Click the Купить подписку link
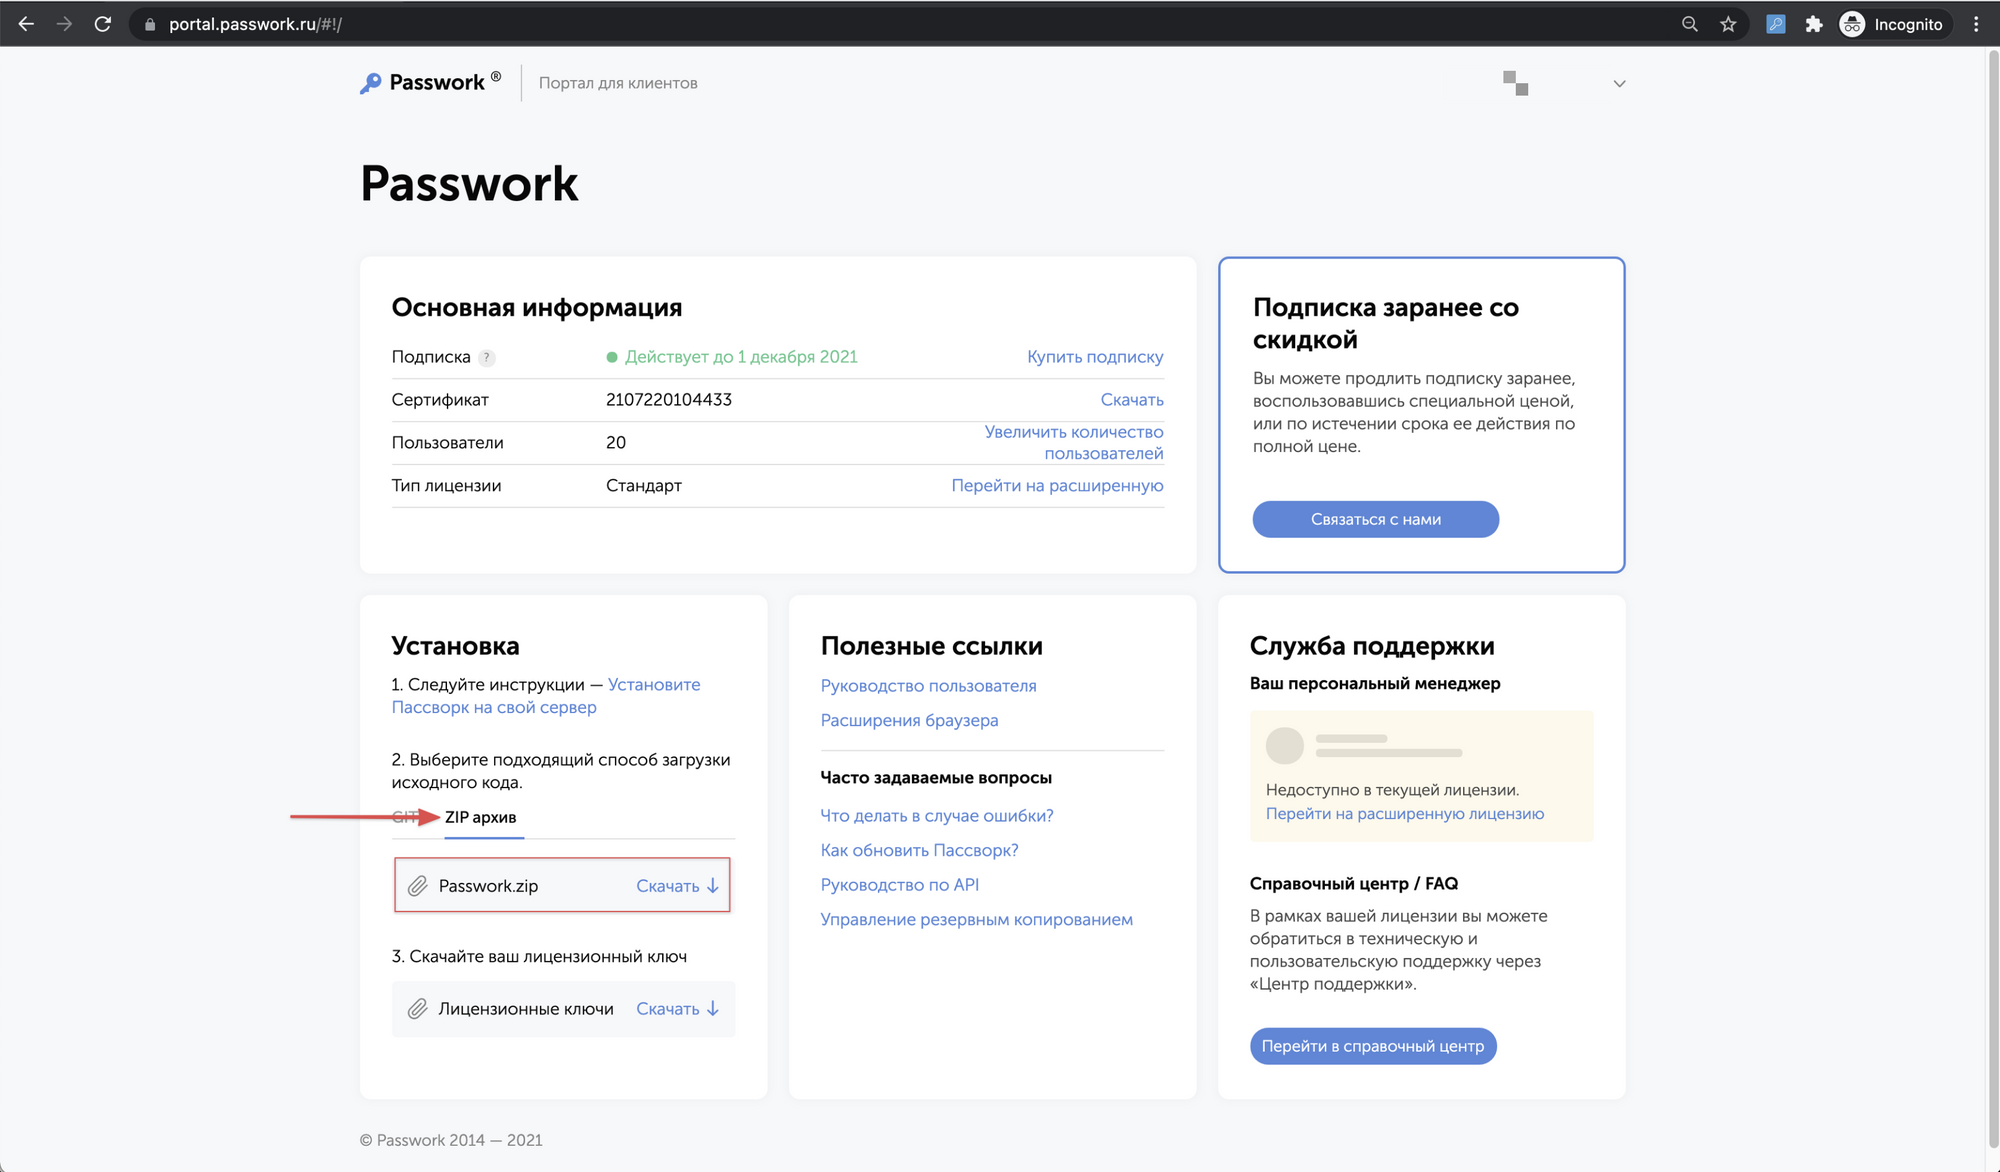2000x1172 pixels. click(1095, 357)
